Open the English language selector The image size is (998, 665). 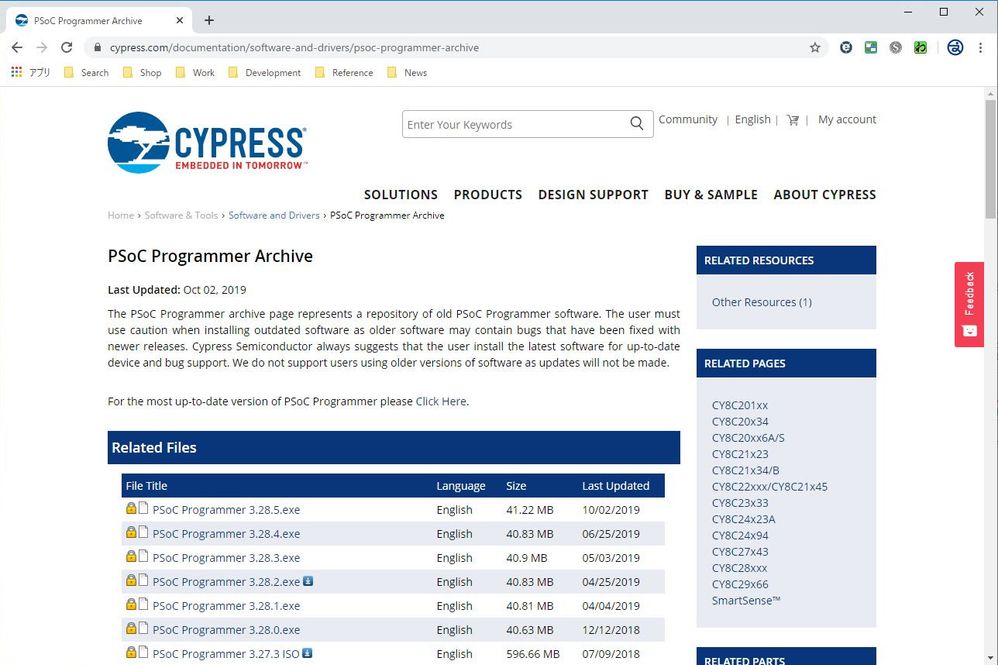[x=752, y=120]
